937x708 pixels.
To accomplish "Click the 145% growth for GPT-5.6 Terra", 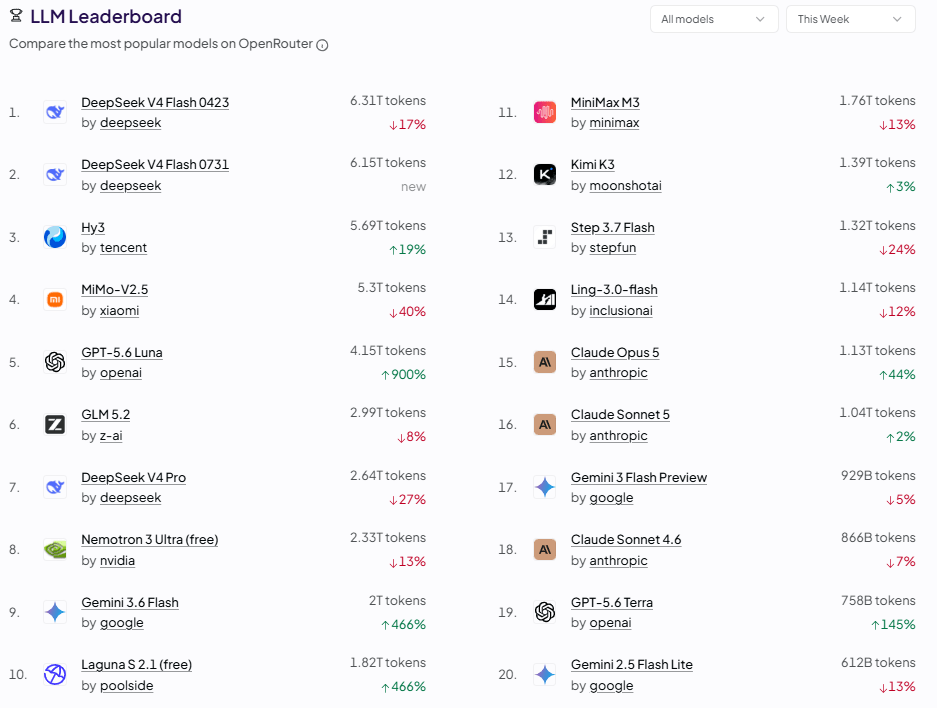I will pos(893,624).
